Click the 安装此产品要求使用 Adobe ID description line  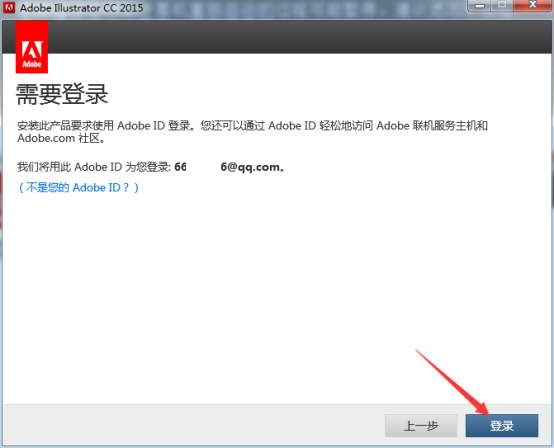point(252,125)
